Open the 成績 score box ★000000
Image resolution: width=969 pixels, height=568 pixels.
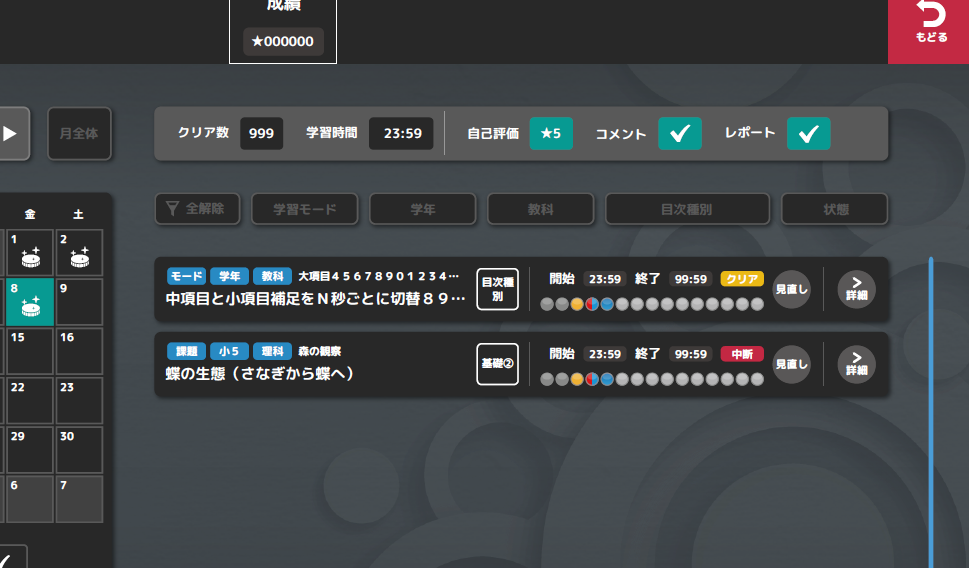coord(283,41)
